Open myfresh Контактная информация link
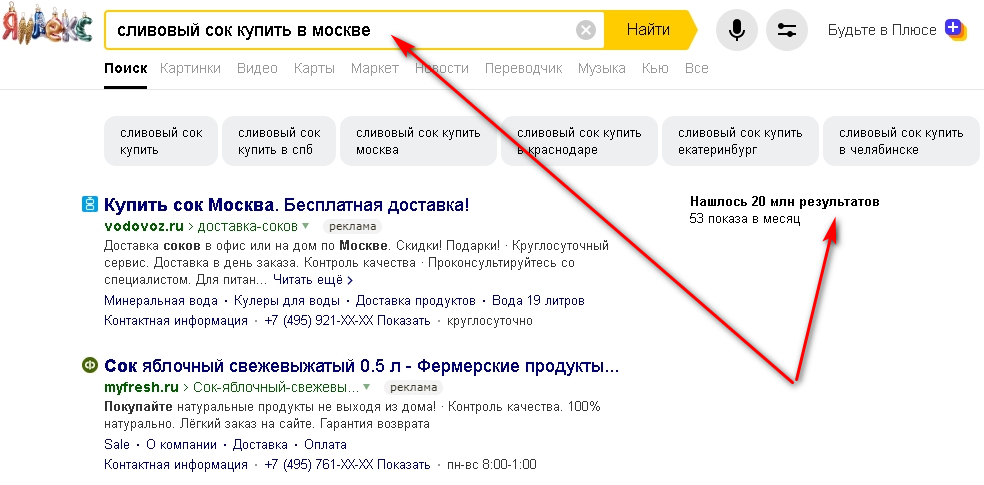Viewport: 984px width, 485px height. point(176,465)
